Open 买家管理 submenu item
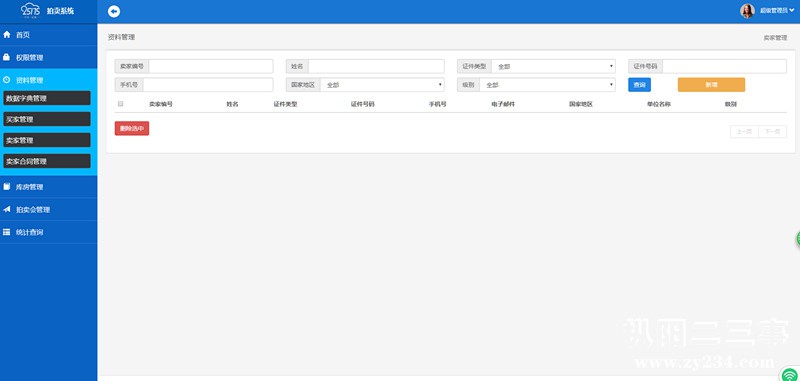The height and width of the screenshot is (381, 800). pyautogui.click(x=47, y=119)
